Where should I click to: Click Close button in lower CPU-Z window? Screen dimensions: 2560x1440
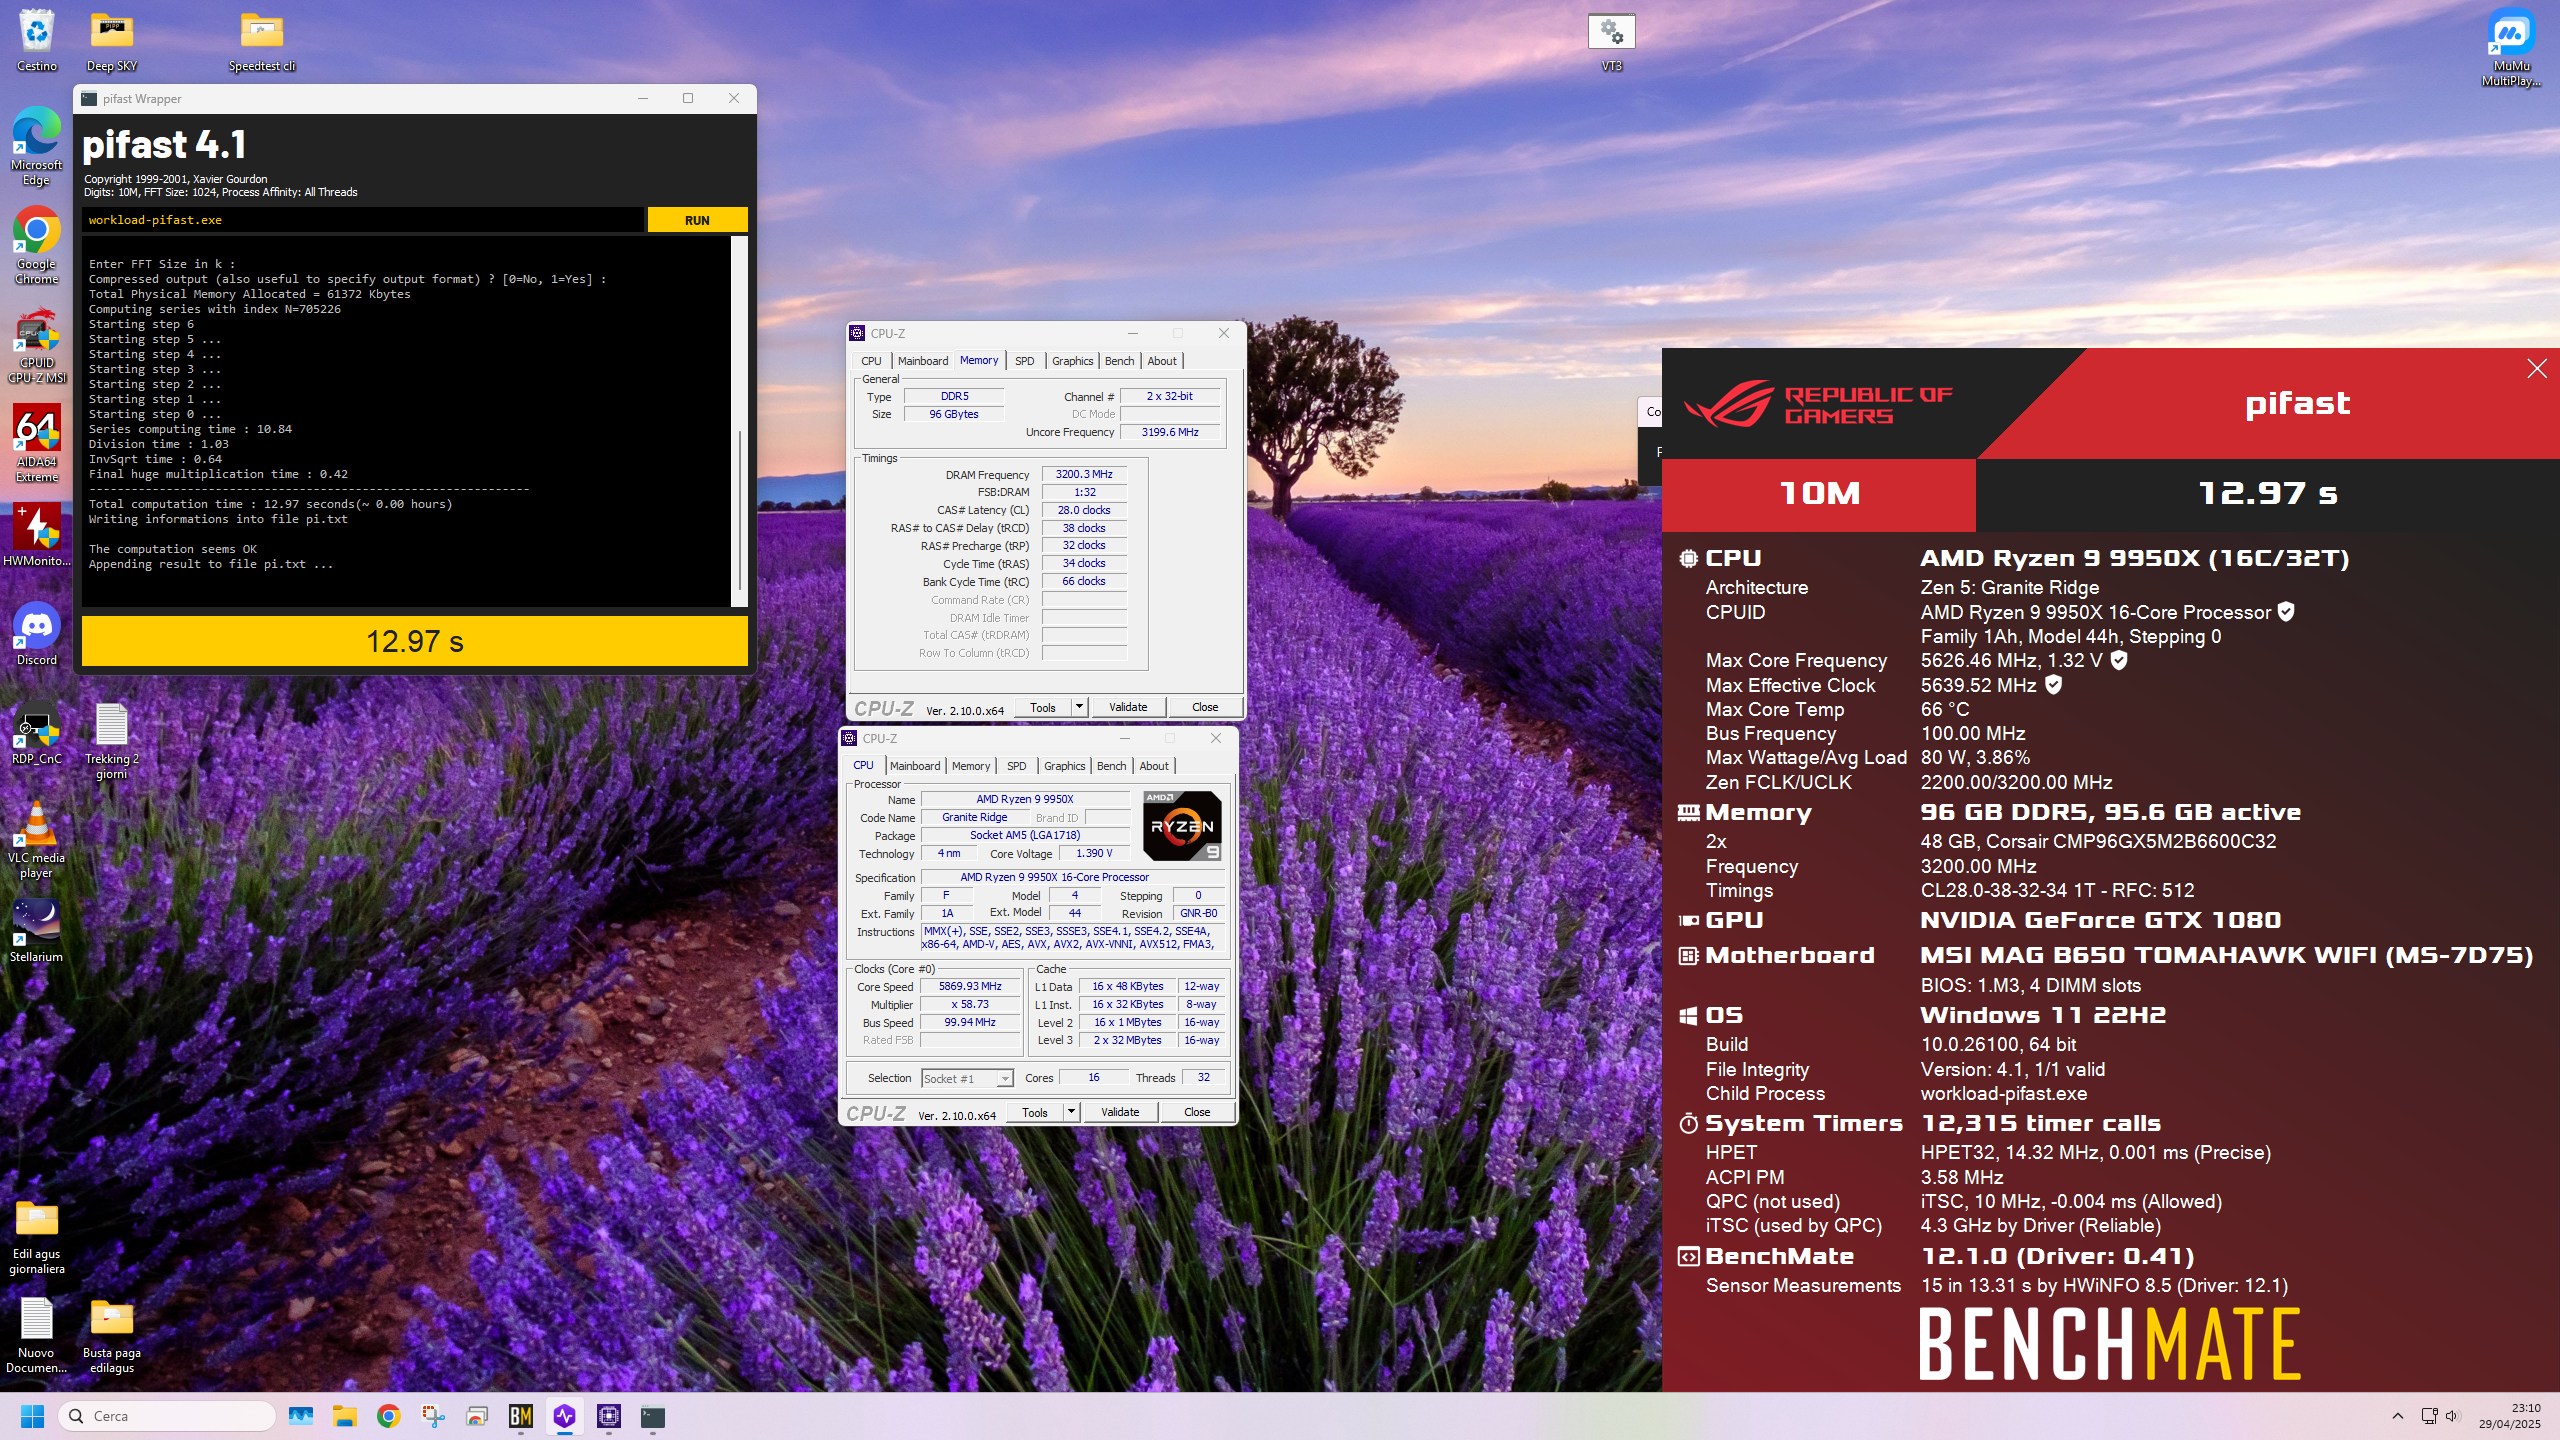point(1196,1112)
